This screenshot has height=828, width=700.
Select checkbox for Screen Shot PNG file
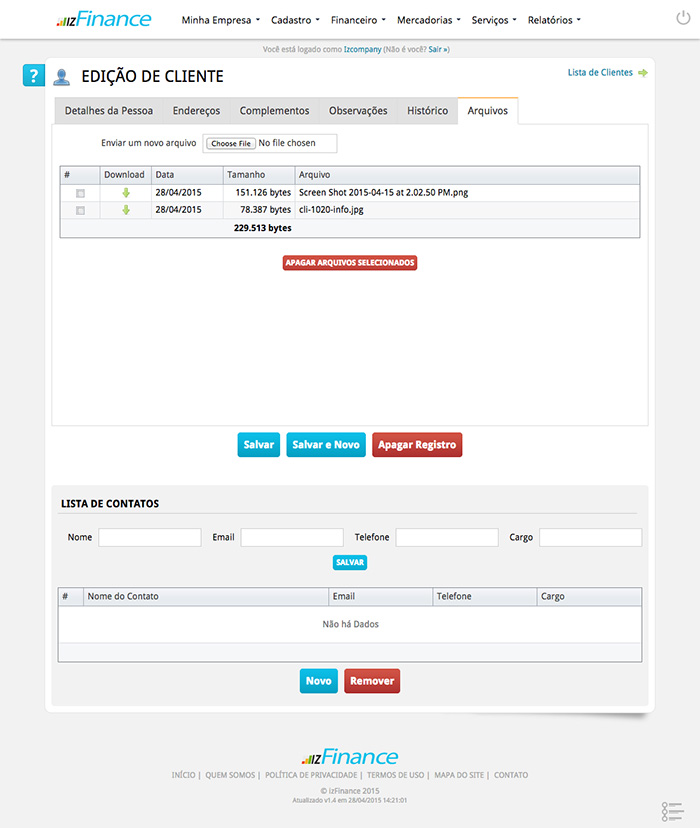(x=80, y=193)
